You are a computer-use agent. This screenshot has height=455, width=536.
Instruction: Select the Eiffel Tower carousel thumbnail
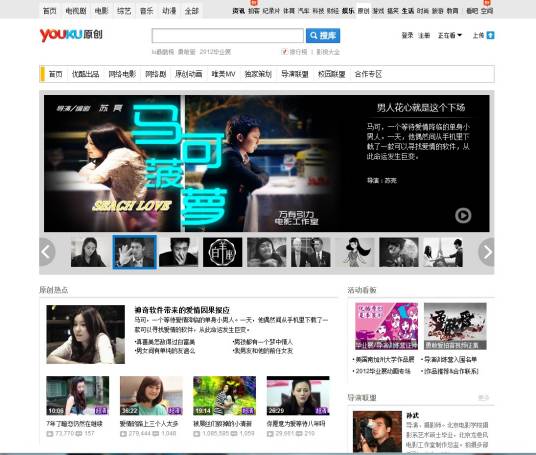click(x=443, y=252)
